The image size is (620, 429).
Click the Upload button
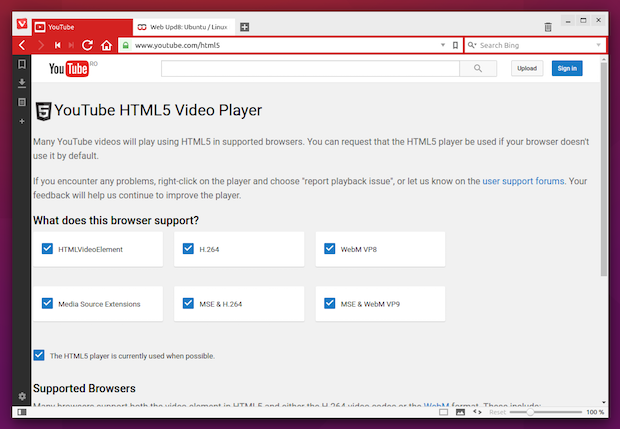pyautogui.click(x=527, y=68)
